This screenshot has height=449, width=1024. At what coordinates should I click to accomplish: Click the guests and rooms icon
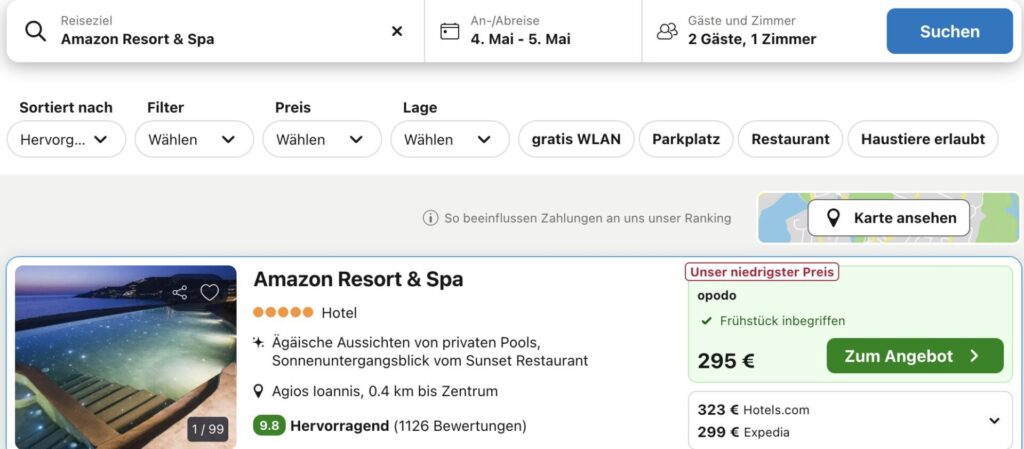(x=667, y=31)
